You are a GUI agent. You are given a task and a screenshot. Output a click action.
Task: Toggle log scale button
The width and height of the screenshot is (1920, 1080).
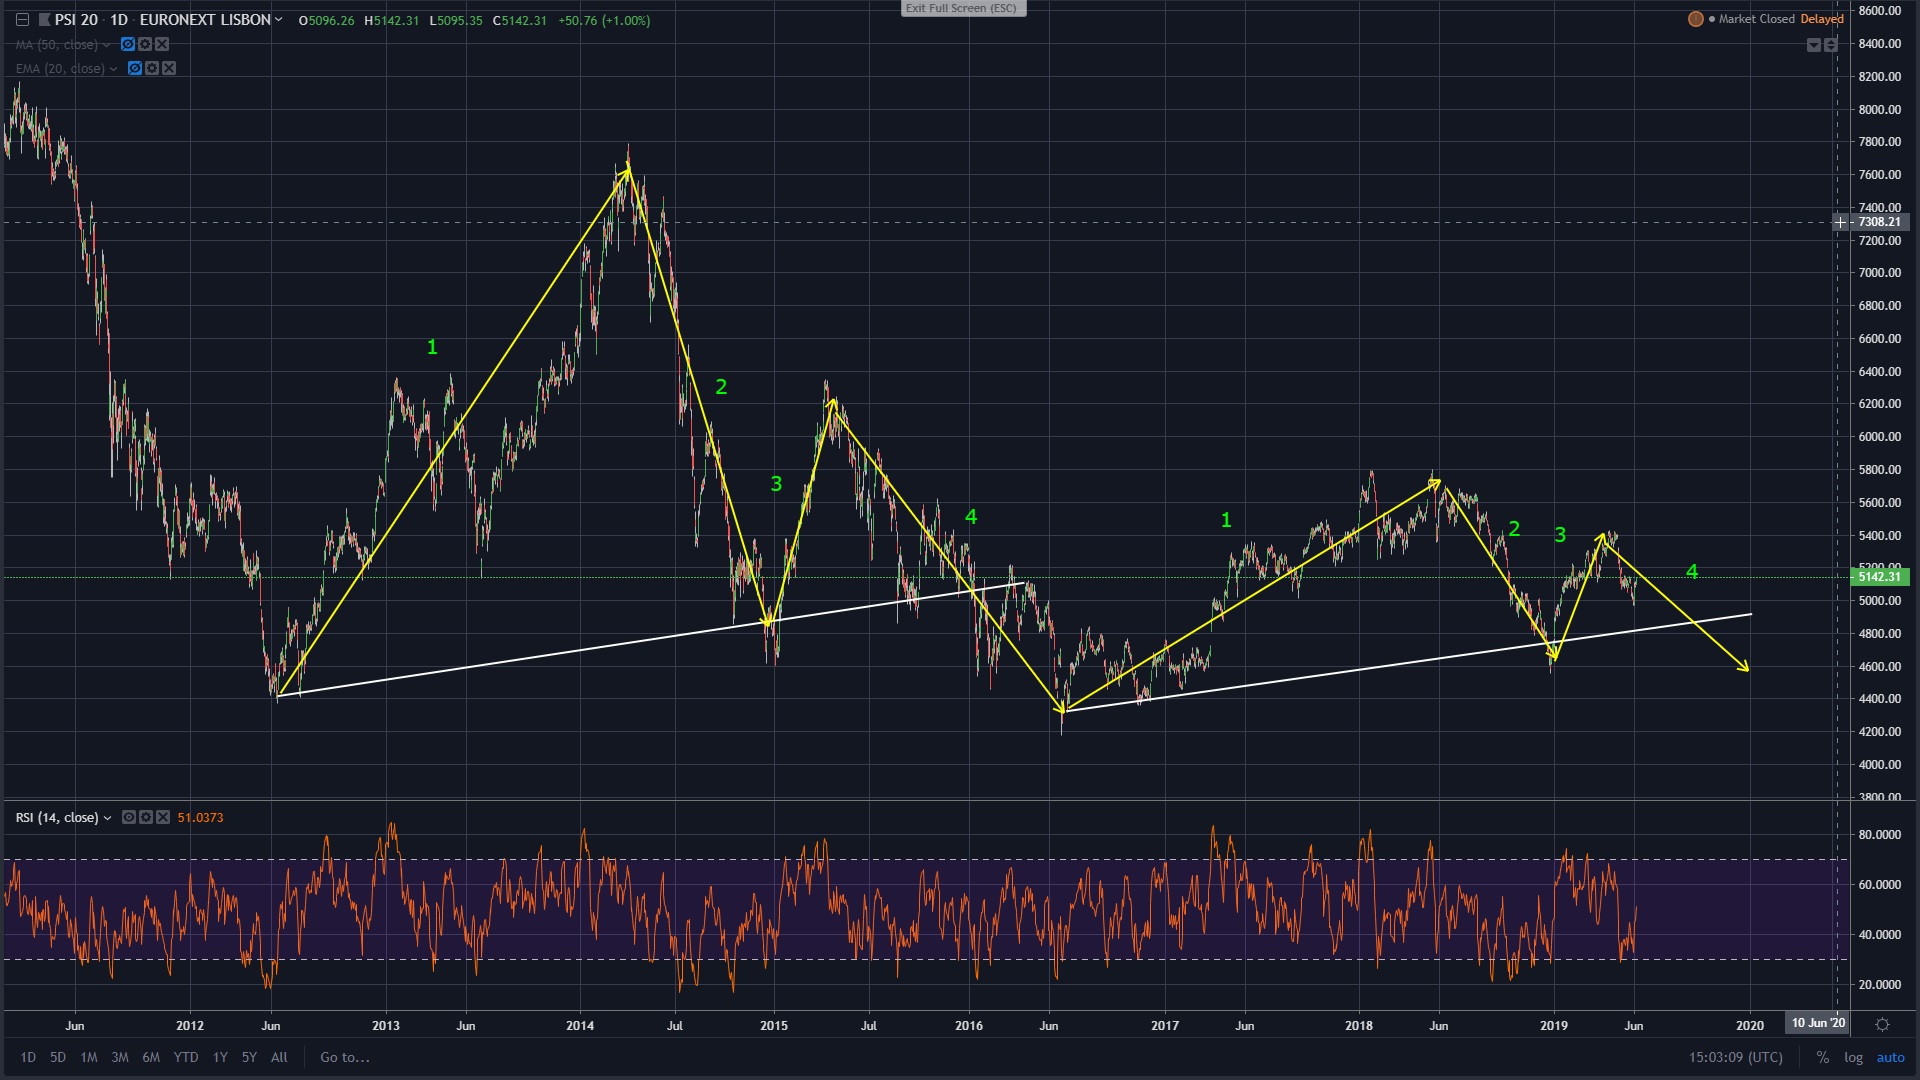1853,1057
